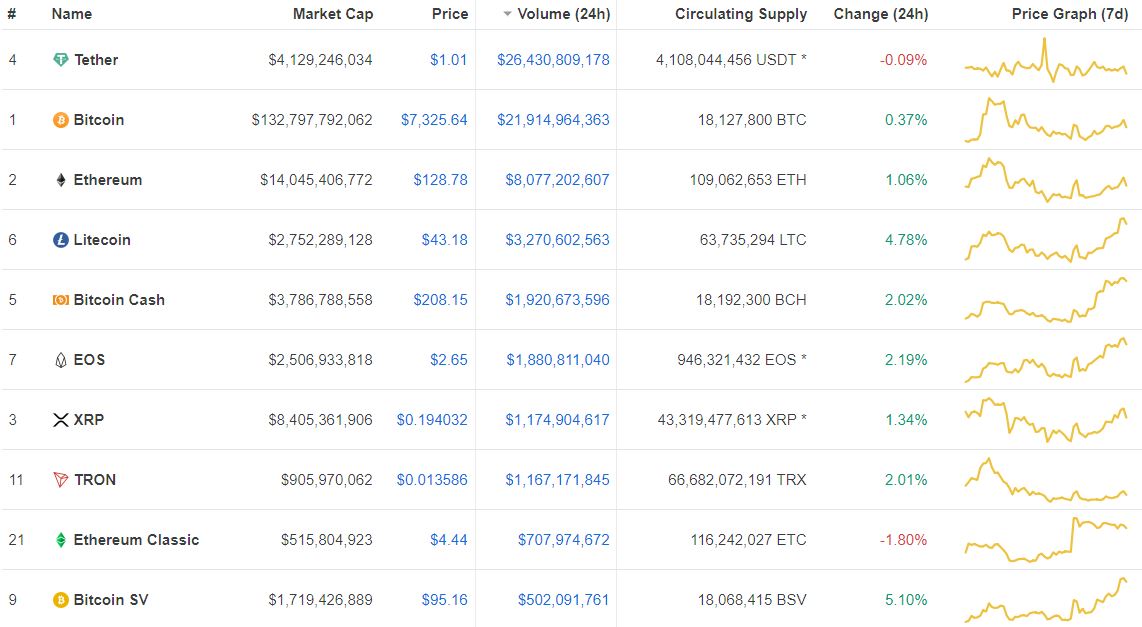Screen dimensions: 1142x627
Task: Click the sort arrow beside Volume (24h)
Action: [x=507, y=14]
